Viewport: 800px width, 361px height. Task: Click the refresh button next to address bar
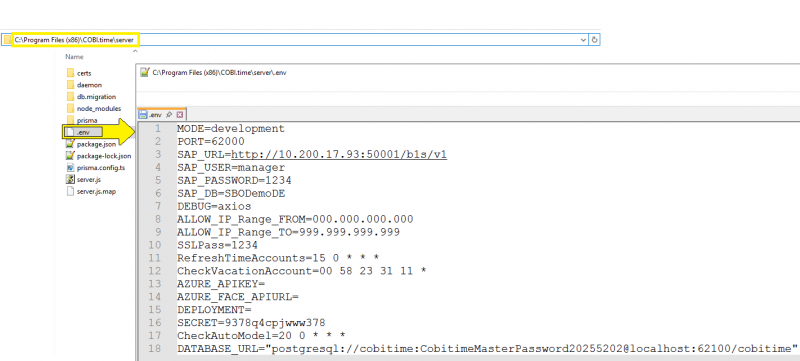click(594, 40)
